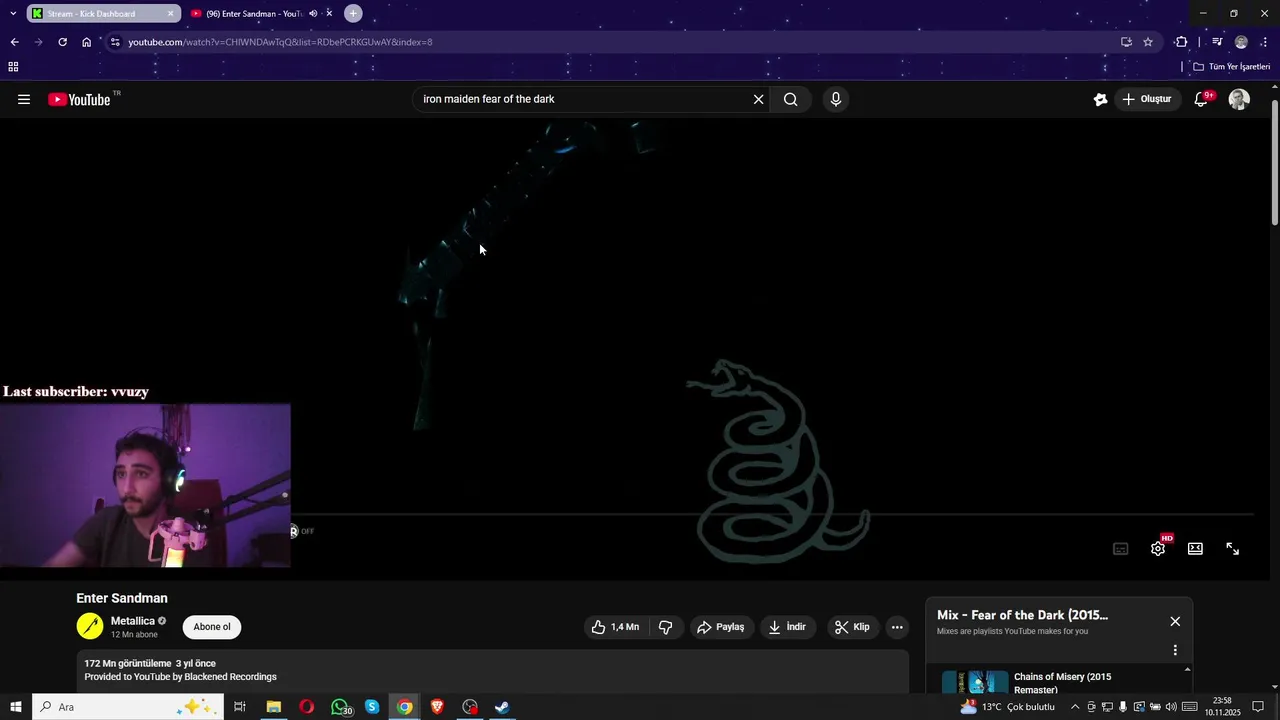Show hidden system tray icons chevron
This screenshot has width=1280, height=720.
[x=1075, y=707]
